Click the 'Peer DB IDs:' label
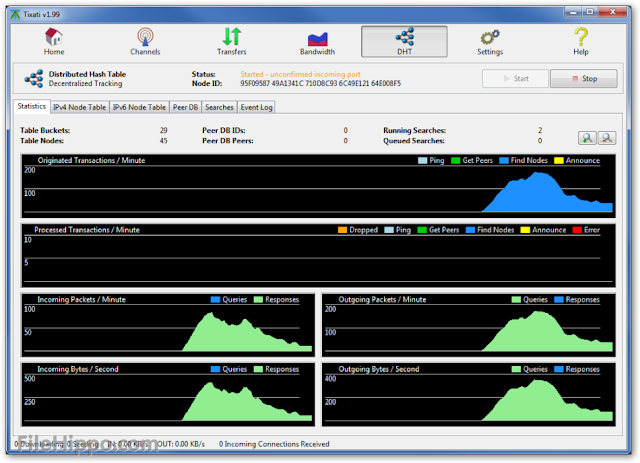The width and height of the screenshot is (640, 463). coord(224,130)
